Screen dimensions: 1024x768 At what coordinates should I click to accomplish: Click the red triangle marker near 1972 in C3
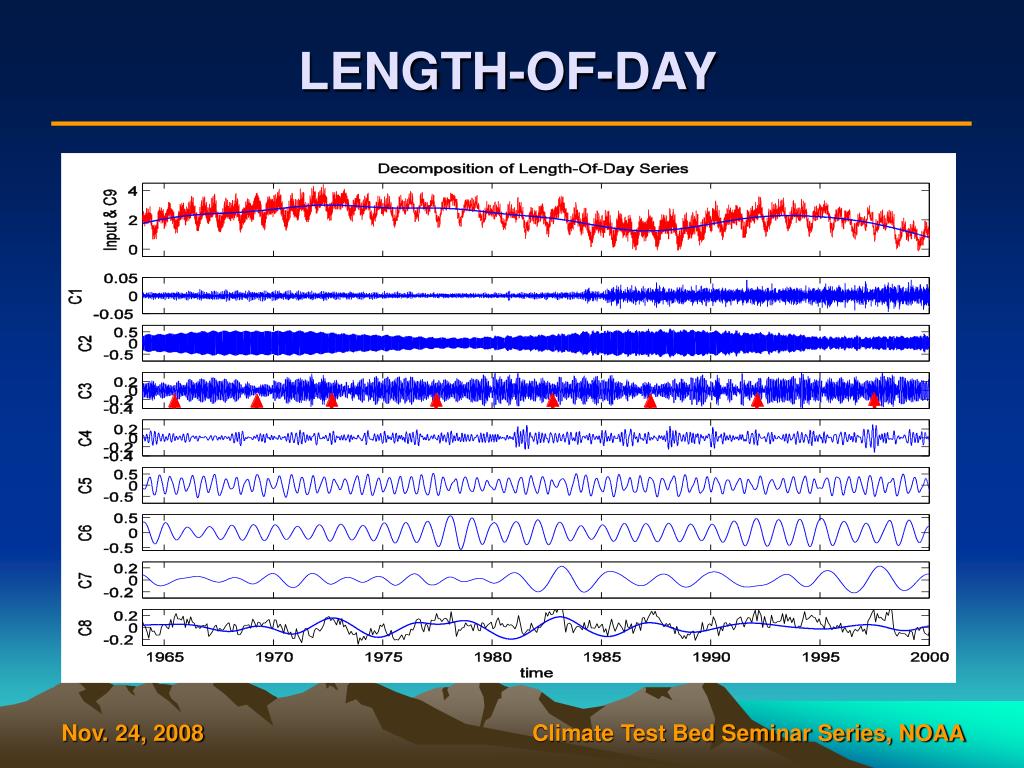pos(332,400)
